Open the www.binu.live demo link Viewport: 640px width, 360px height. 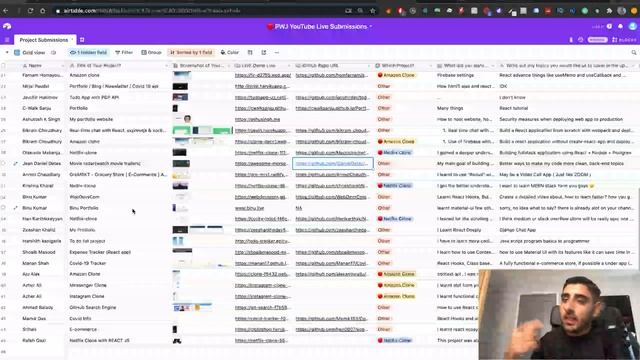[x=249, y=208]
